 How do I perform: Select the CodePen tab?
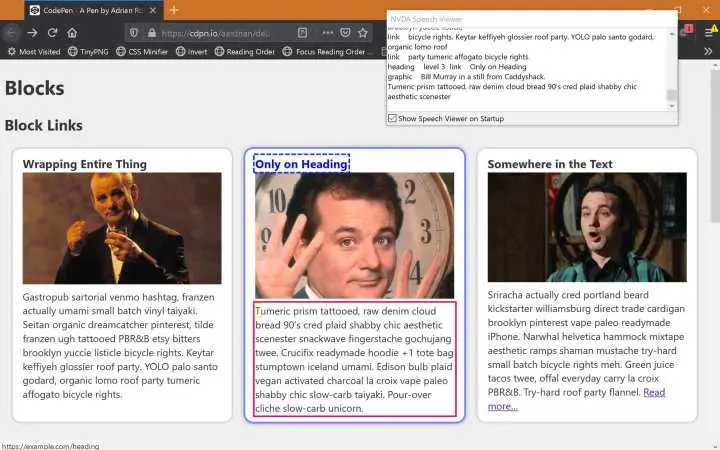coord(93,10)
